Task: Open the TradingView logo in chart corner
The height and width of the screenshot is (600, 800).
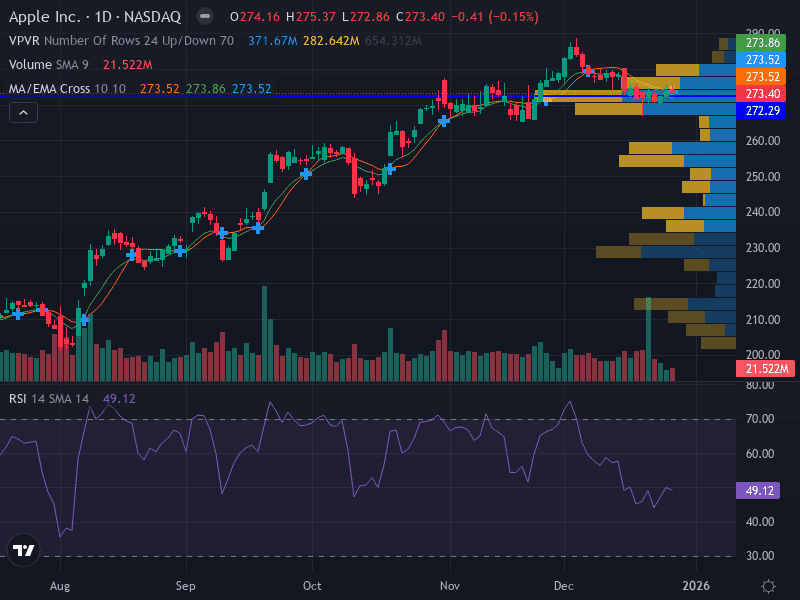Action: pyautogui.click(x=23, y=550)
